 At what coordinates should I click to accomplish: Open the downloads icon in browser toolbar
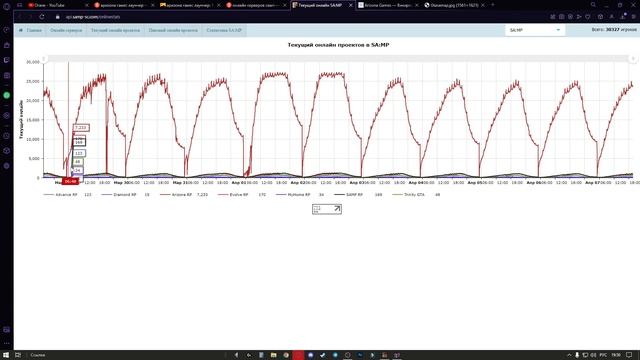[x=622, y=17]
